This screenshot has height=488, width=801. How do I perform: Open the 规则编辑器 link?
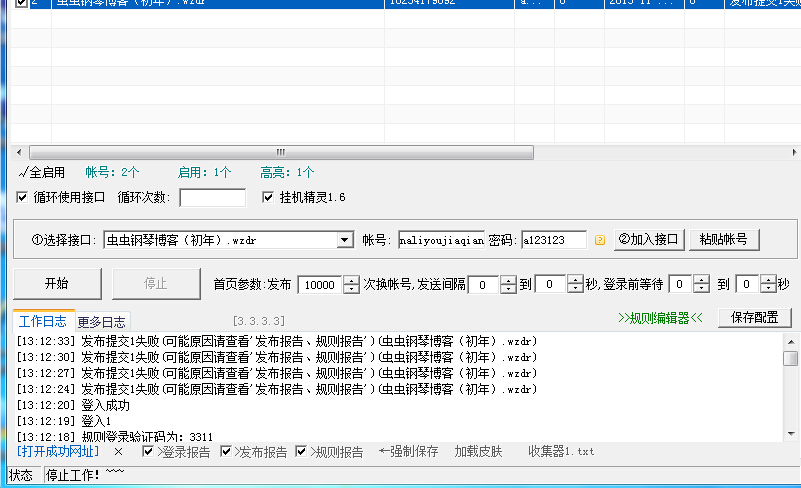(x=661, y=319)
